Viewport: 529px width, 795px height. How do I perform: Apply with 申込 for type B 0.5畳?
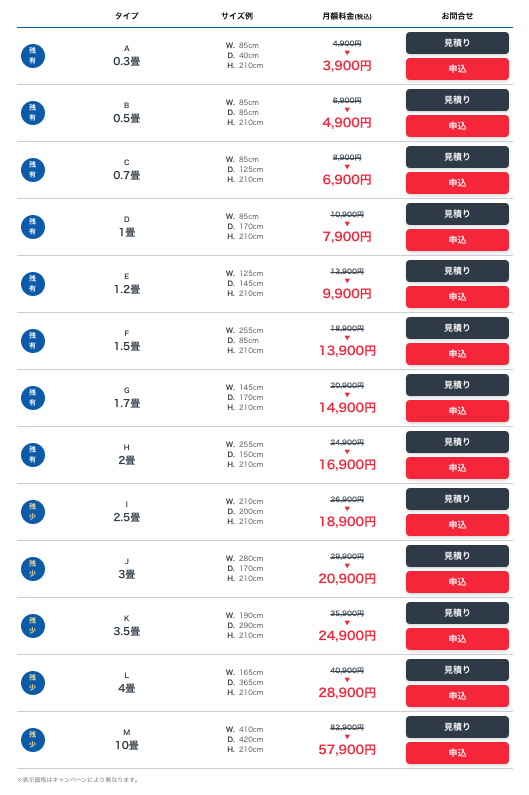point(457,126)
